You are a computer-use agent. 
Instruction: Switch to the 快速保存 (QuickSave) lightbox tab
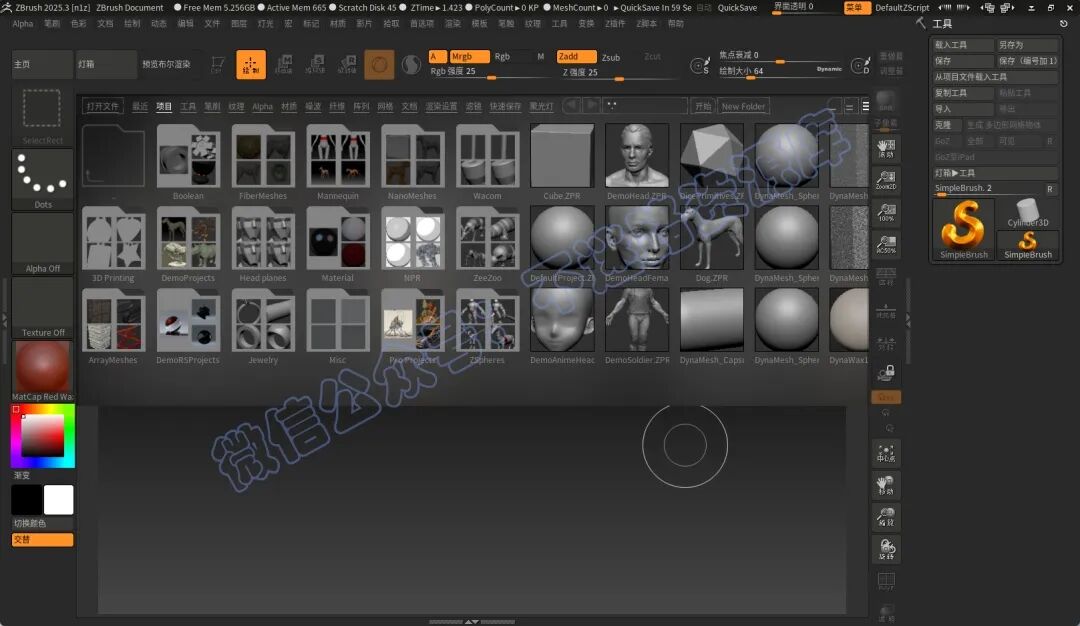[x=505, y=106]
